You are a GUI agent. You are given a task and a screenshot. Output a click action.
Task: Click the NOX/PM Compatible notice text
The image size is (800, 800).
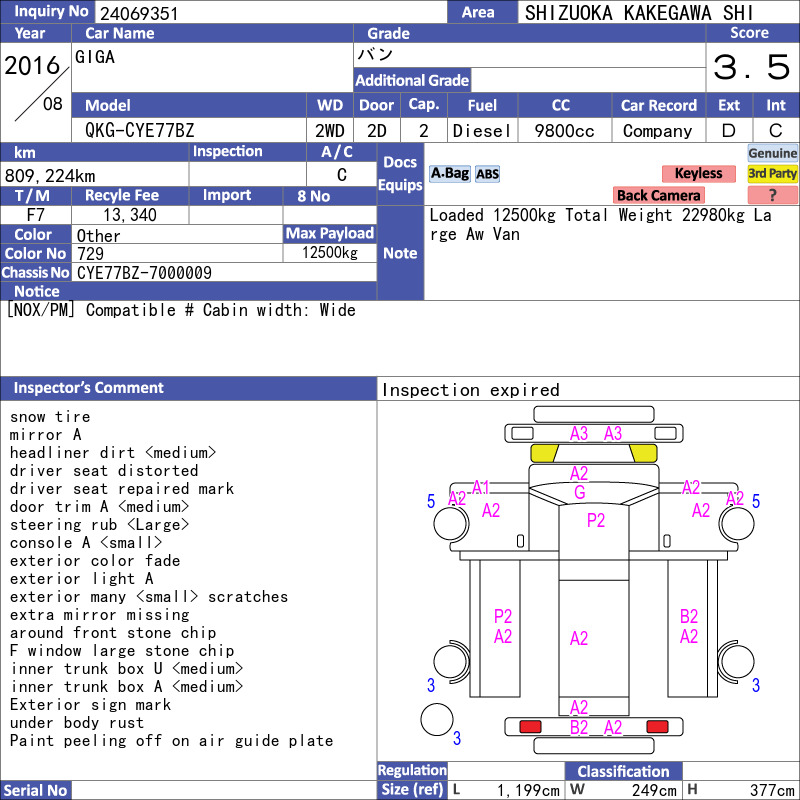click(x=181, y=310)
